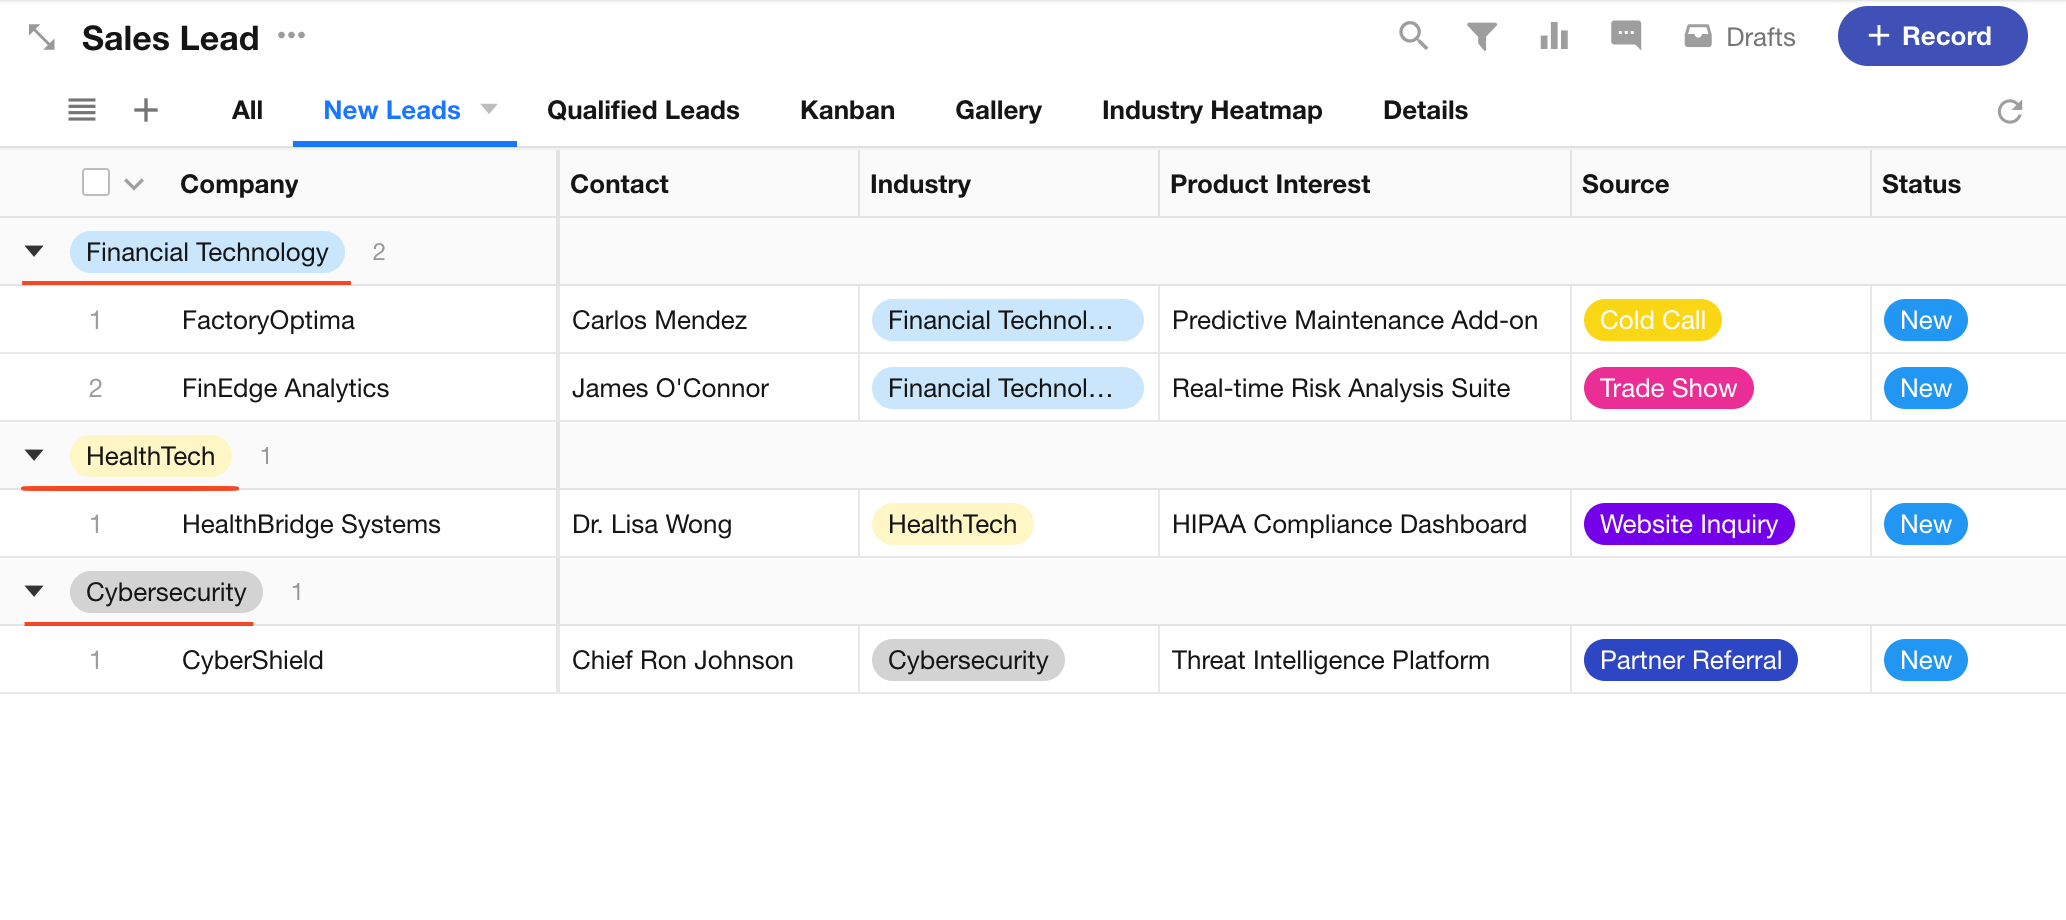The image size is (2066, 920).
Task: Collapse the Financial Technology group
Action: coord(34,251)
